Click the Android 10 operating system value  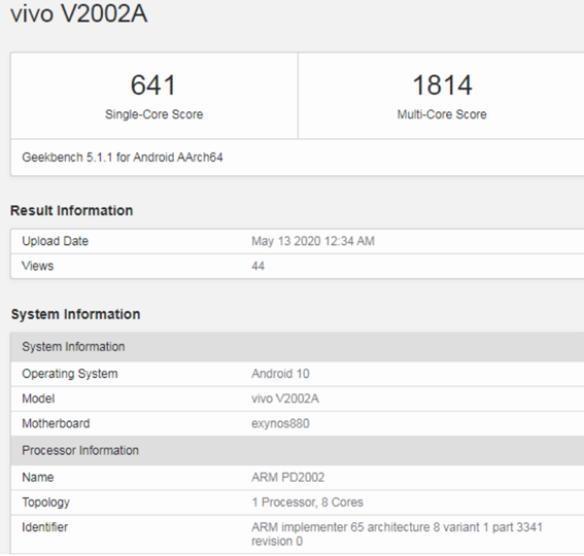tap(280, 374)
